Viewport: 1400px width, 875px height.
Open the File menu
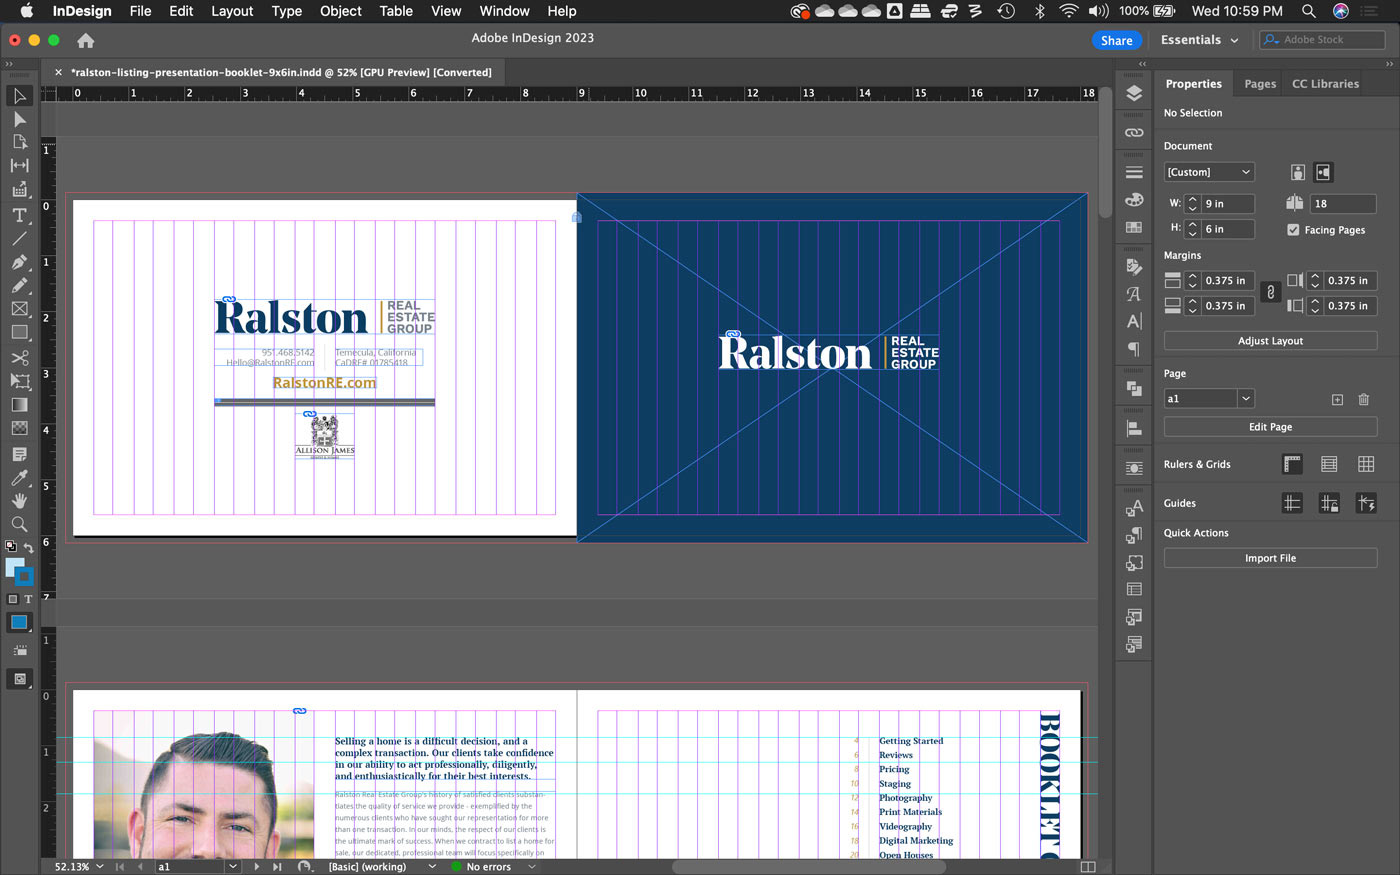[140, 11]
